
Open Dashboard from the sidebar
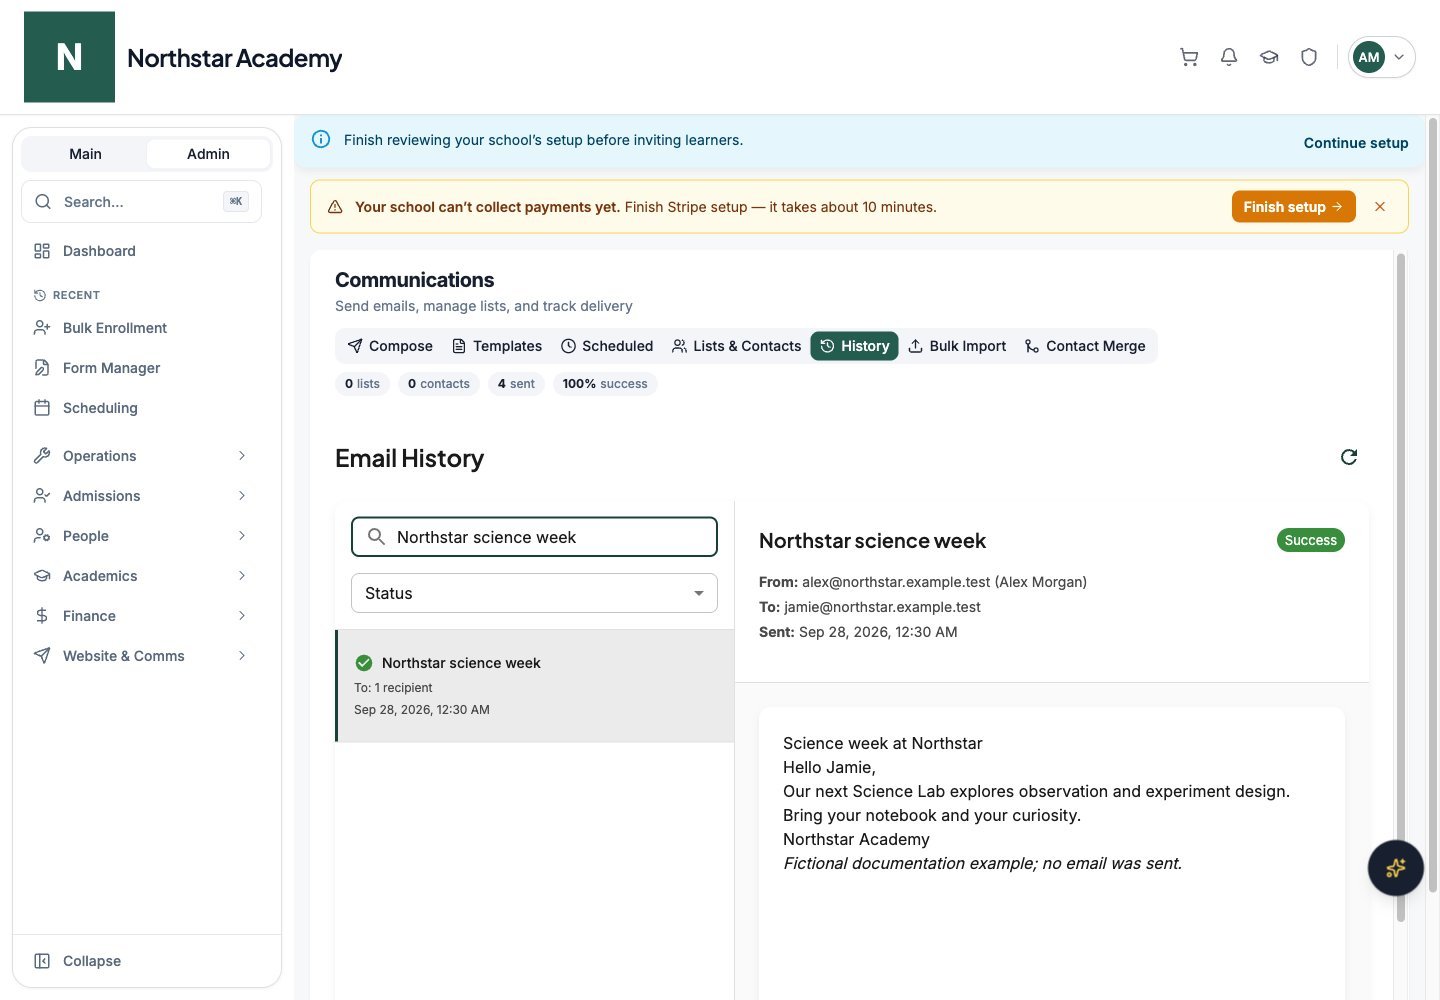(141, 251)
